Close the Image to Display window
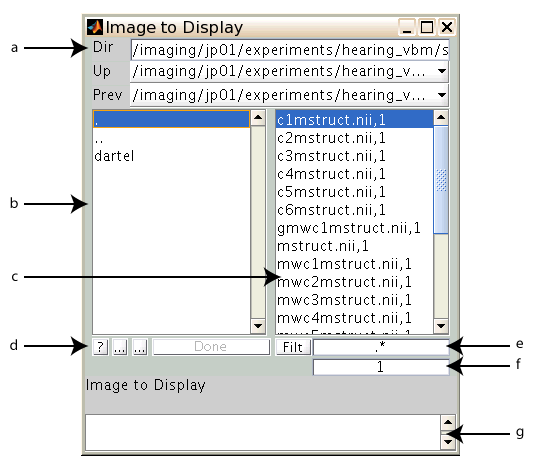 pos(447,27)
